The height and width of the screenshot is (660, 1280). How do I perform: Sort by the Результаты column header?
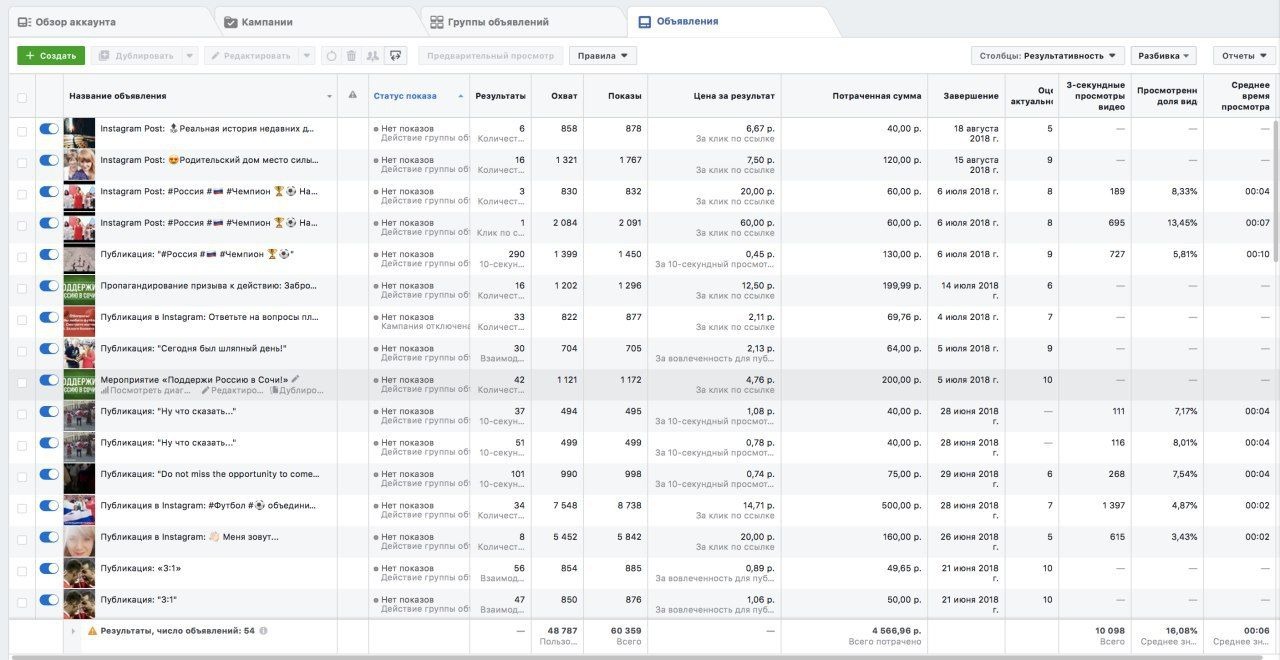pos(500,96)
